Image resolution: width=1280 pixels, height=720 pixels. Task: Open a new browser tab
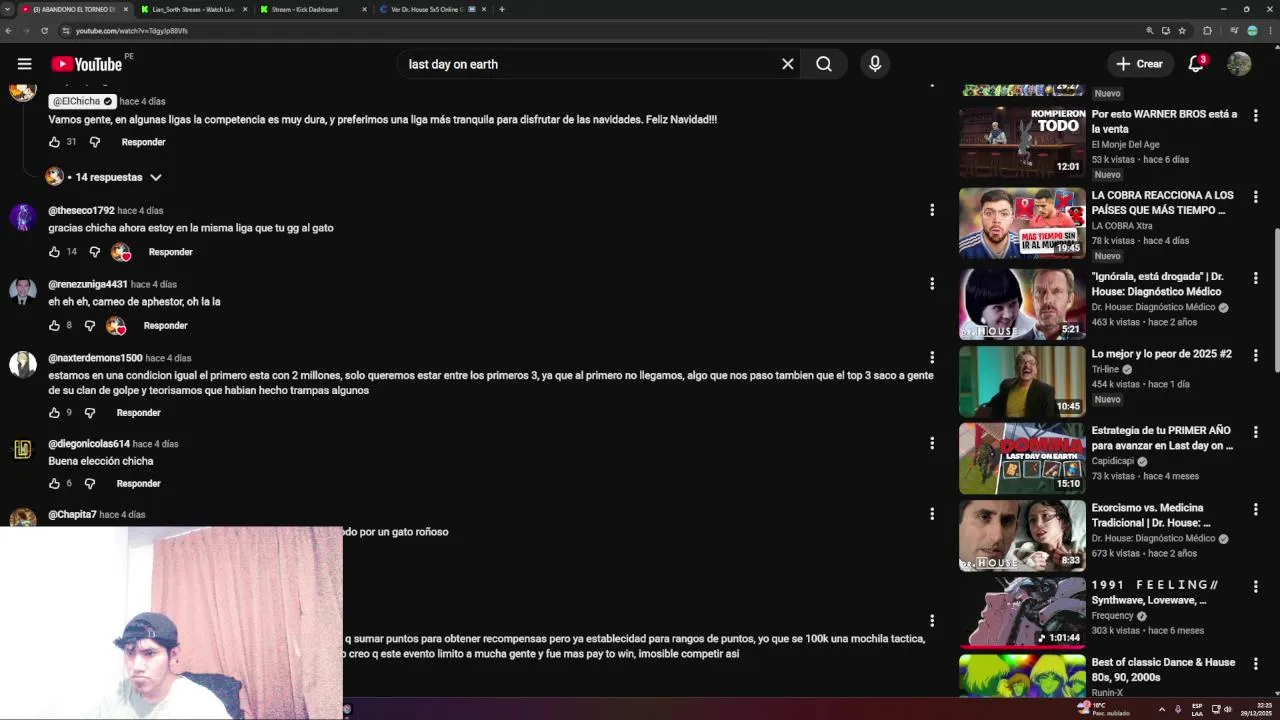(x=502, y=9)
